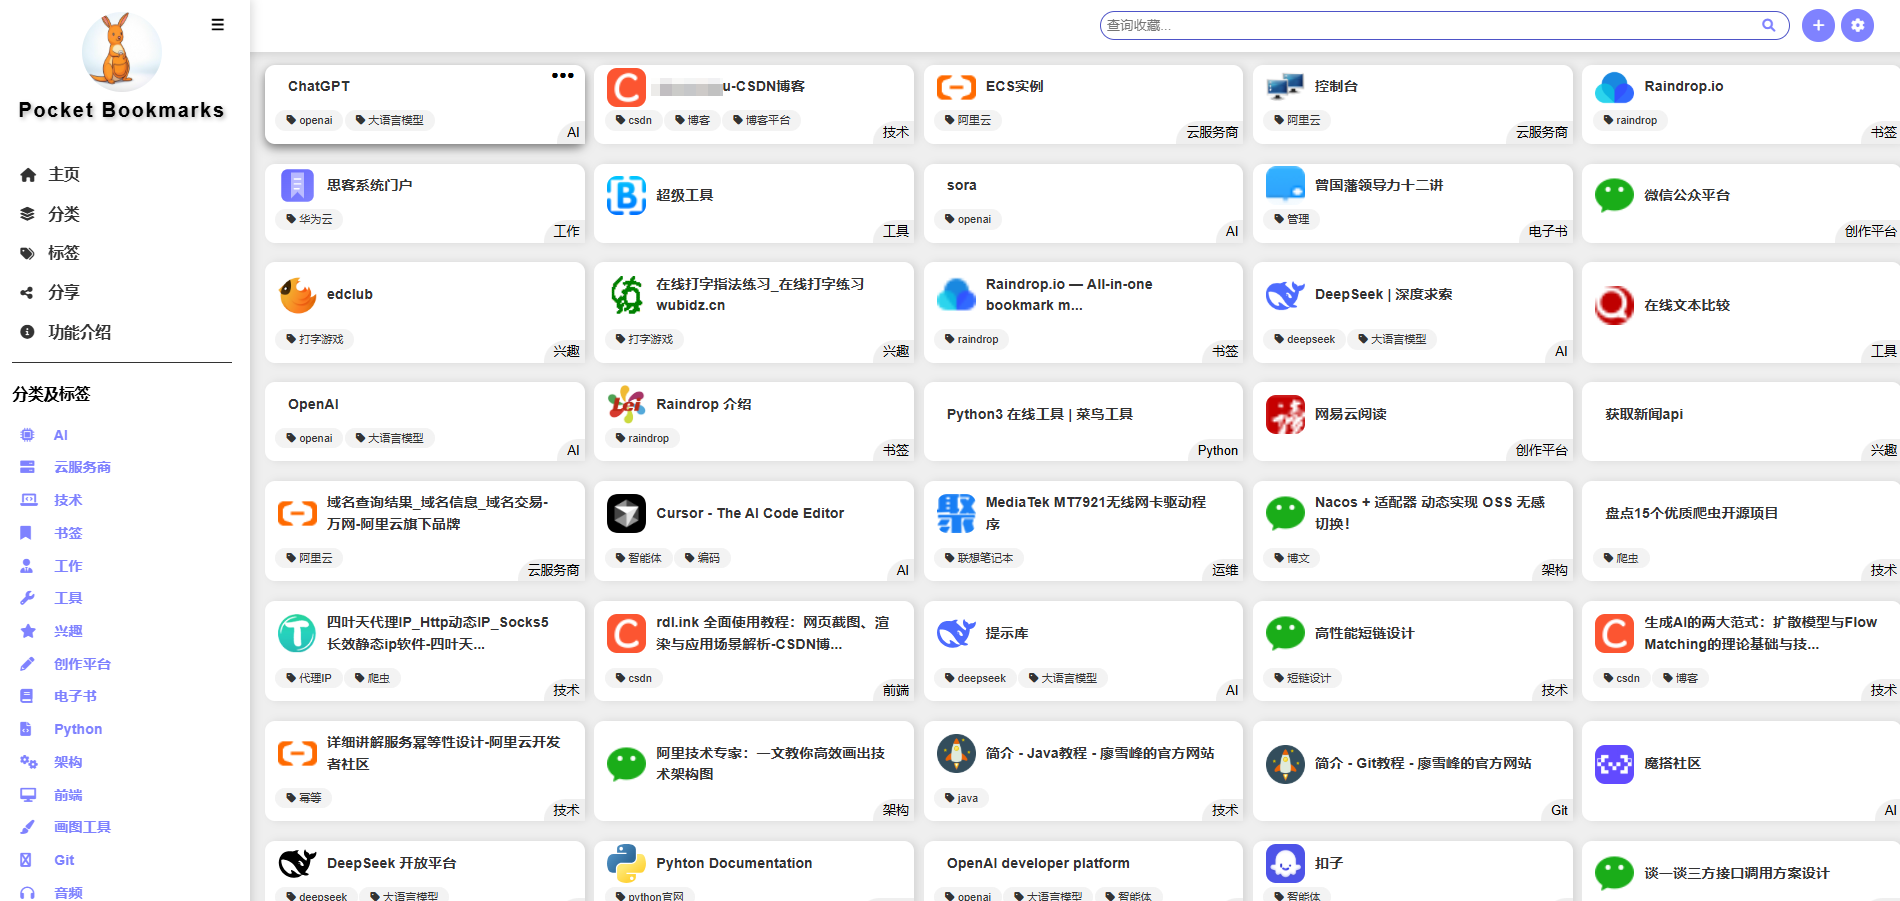
Task: Filter by 工作 category in sidebar
Action: point(68,566)
